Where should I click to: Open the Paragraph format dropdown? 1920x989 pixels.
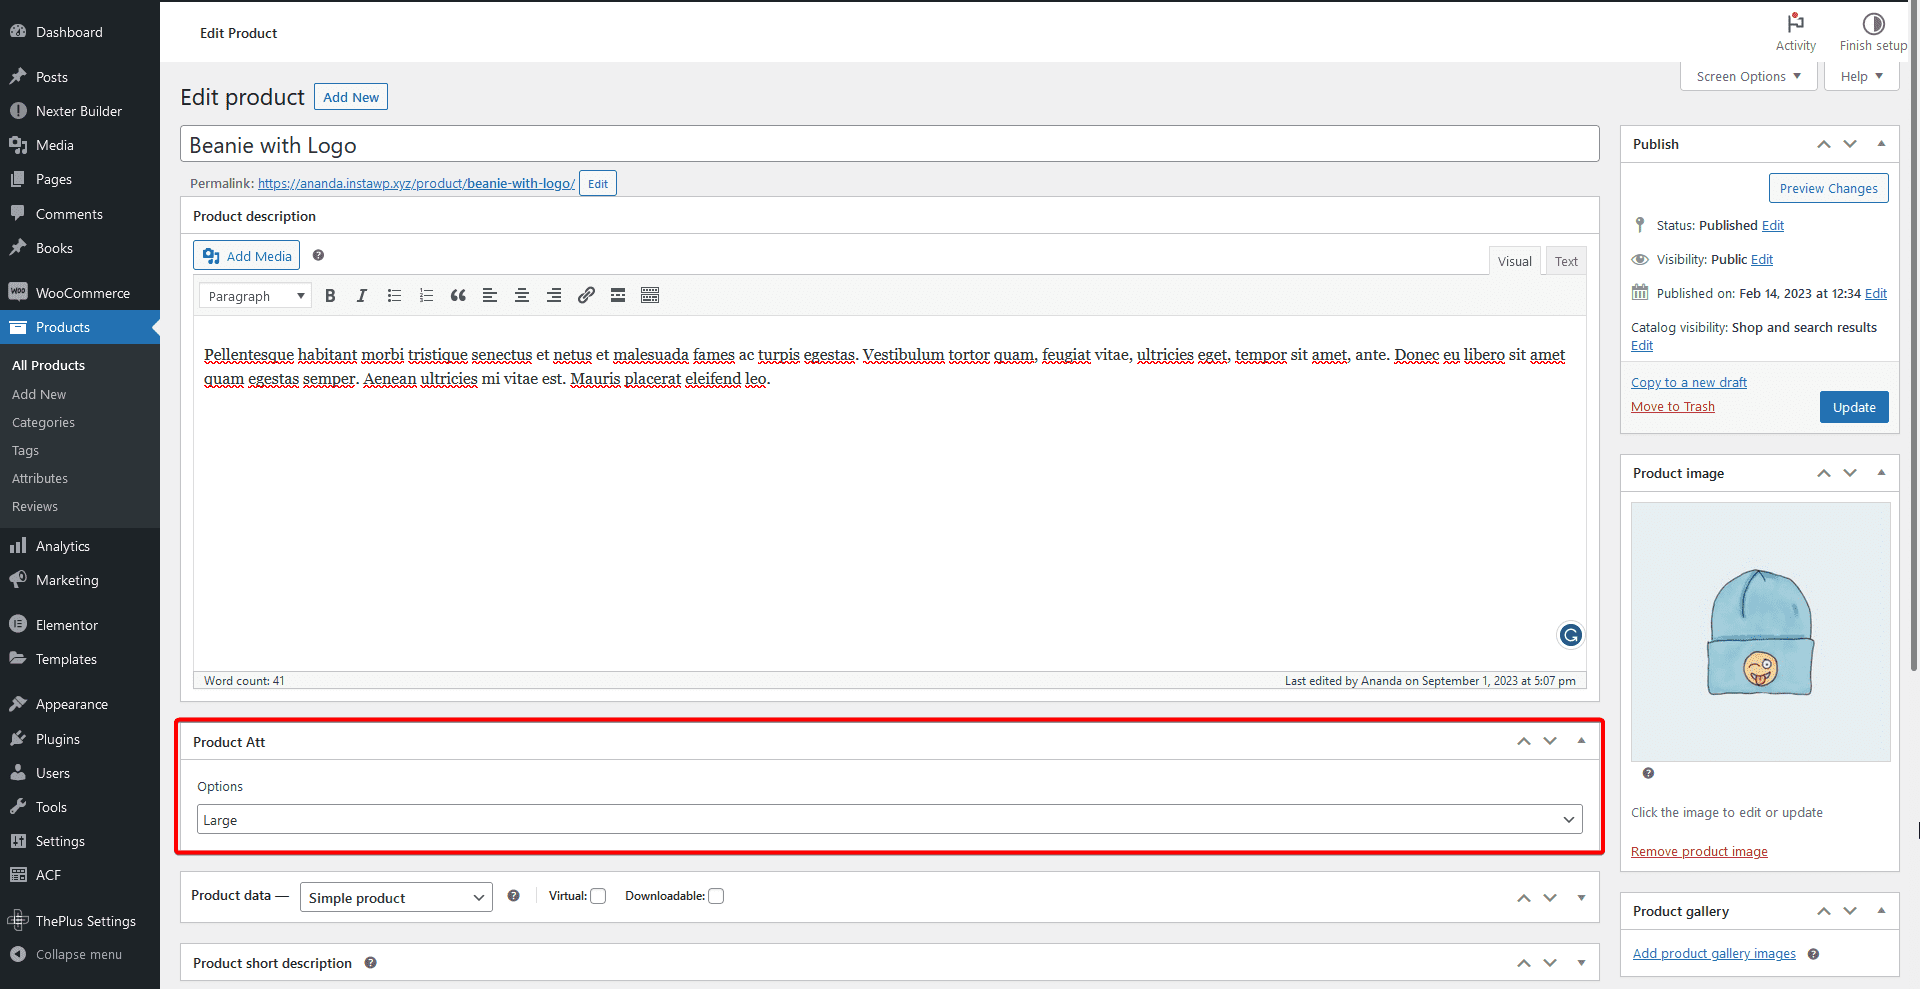[x=254, y=295]
